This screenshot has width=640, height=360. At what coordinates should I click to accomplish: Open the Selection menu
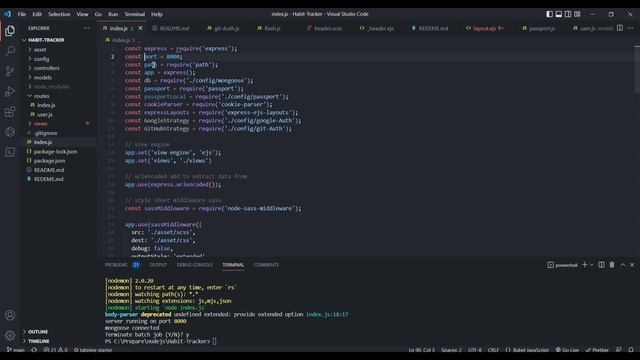[59, 14]
